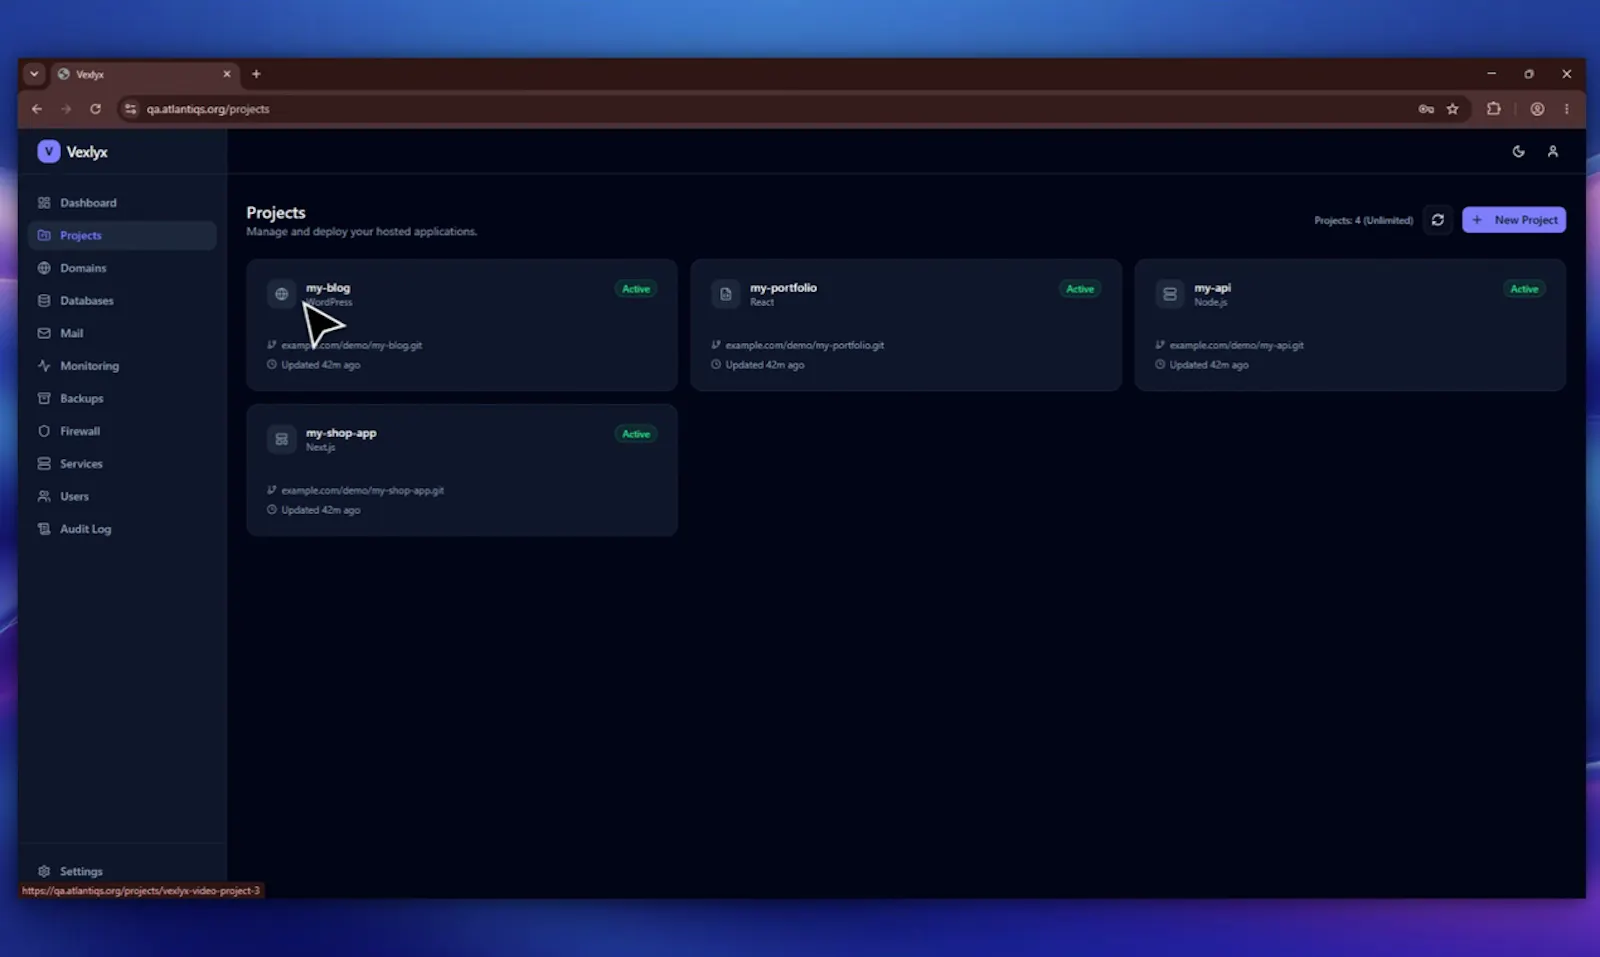Click the server icon on my-api card
Image resolution: width=1600 pixels, height=957 pixels.
pos(1170,294)
